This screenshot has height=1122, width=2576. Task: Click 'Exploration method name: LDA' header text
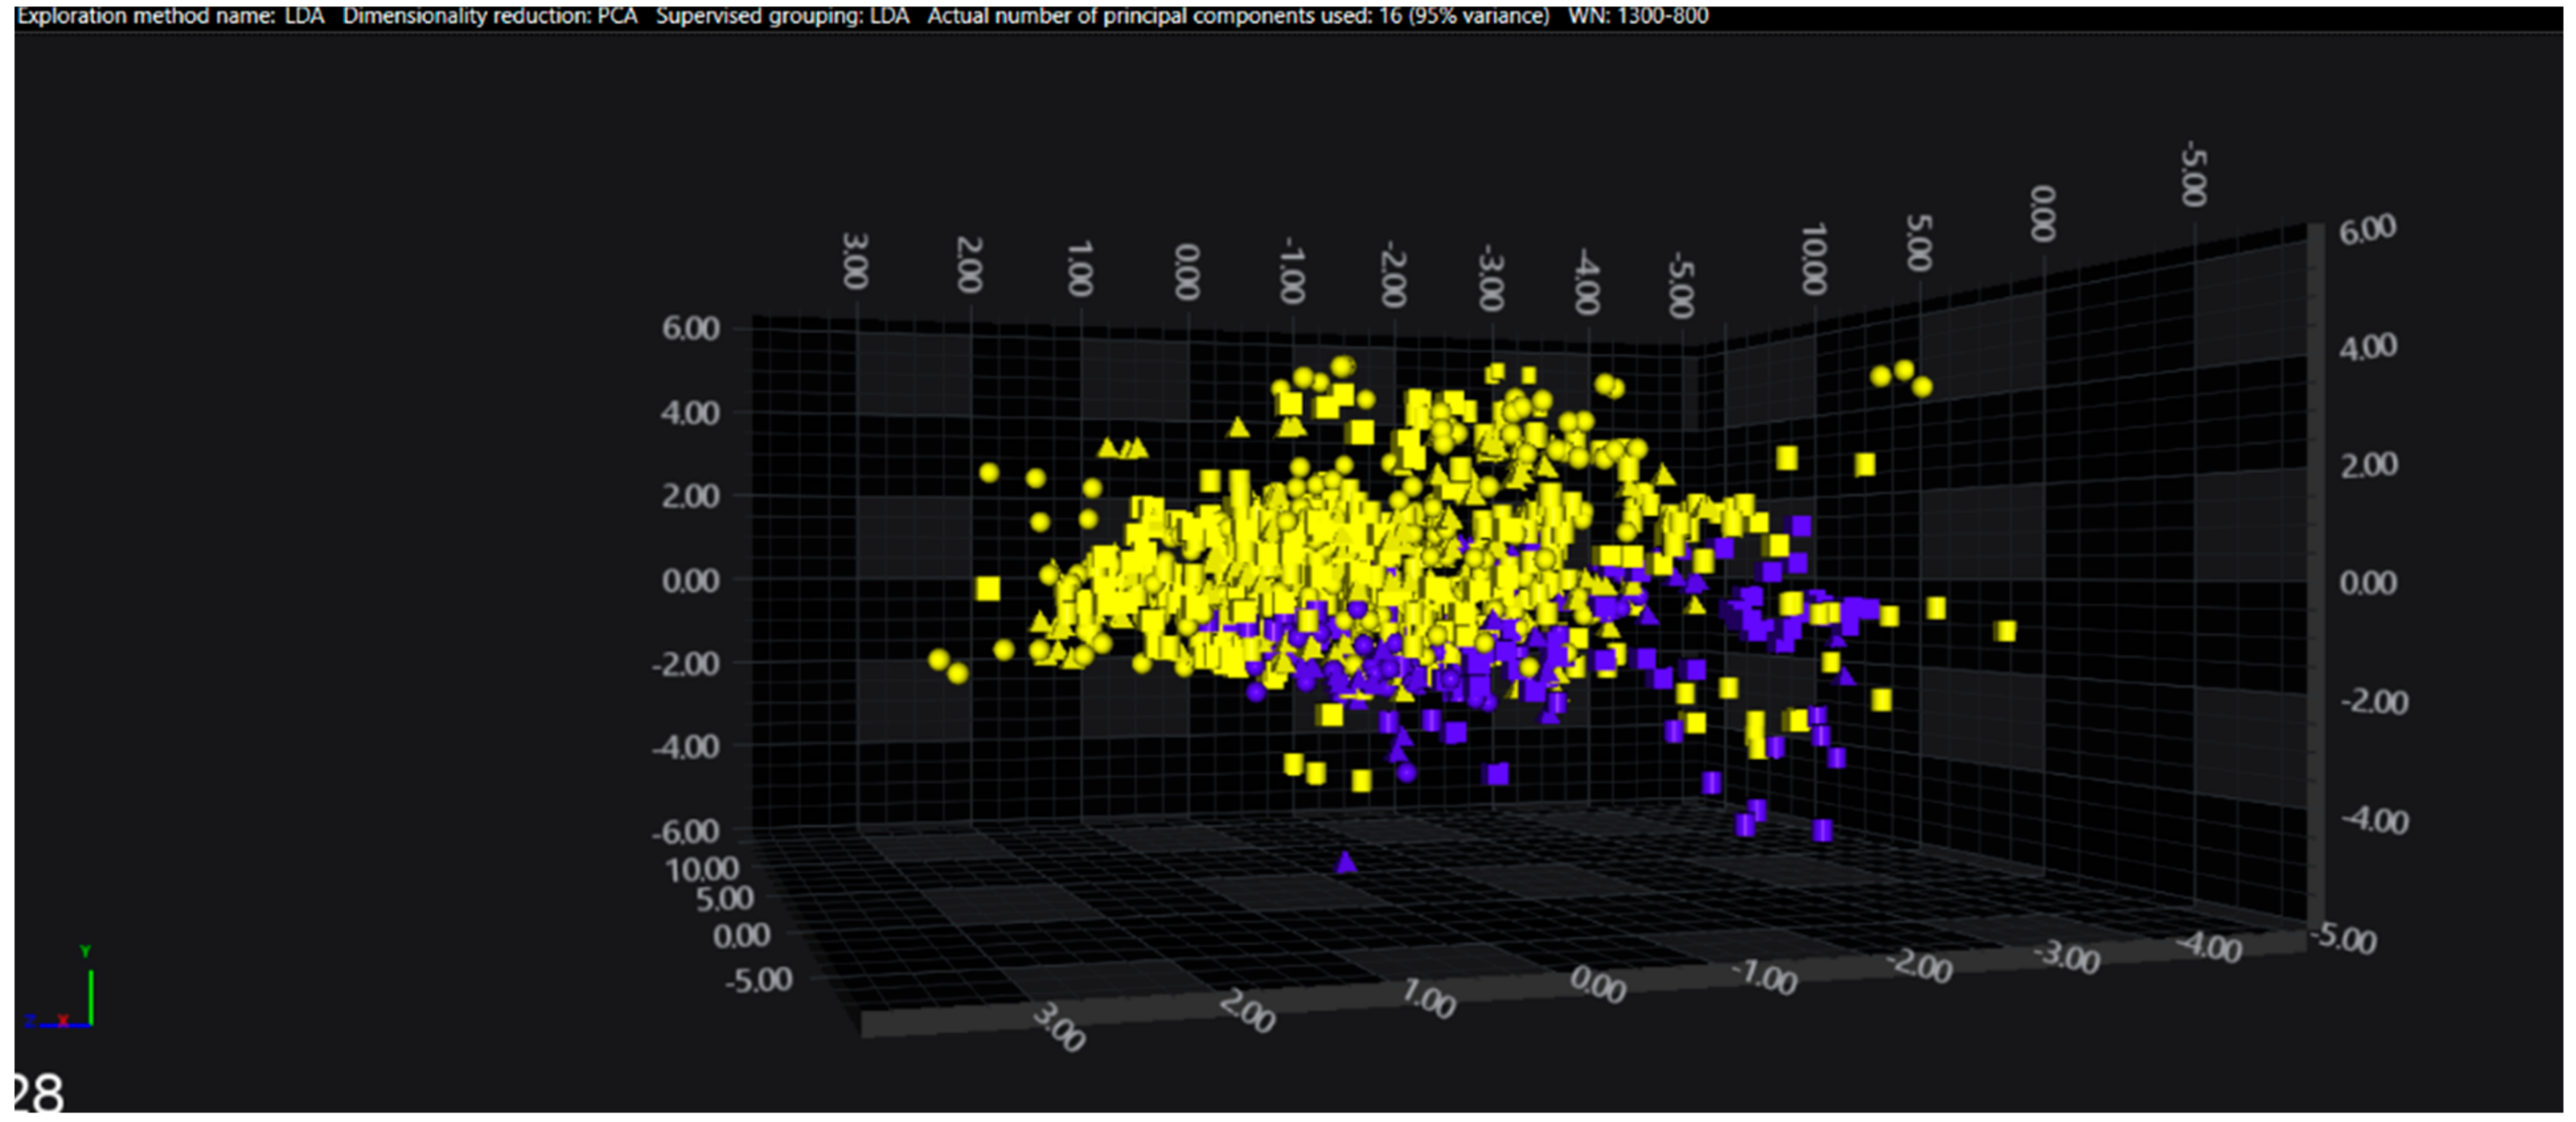170,15
